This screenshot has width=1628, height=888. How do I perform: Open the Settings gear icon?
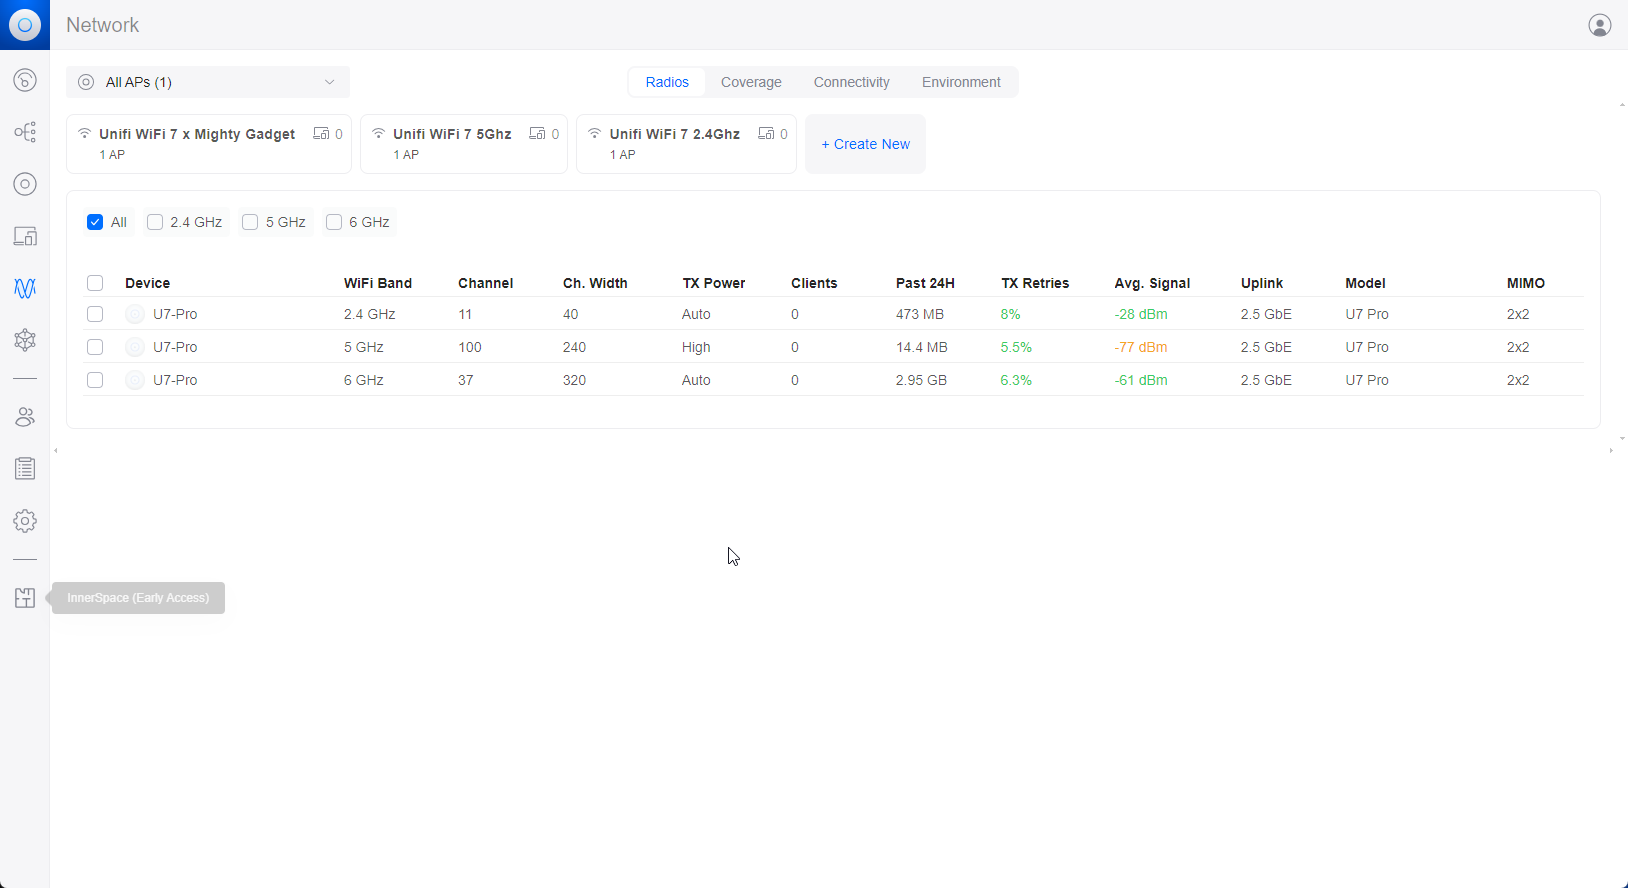(x=25, y=521)
